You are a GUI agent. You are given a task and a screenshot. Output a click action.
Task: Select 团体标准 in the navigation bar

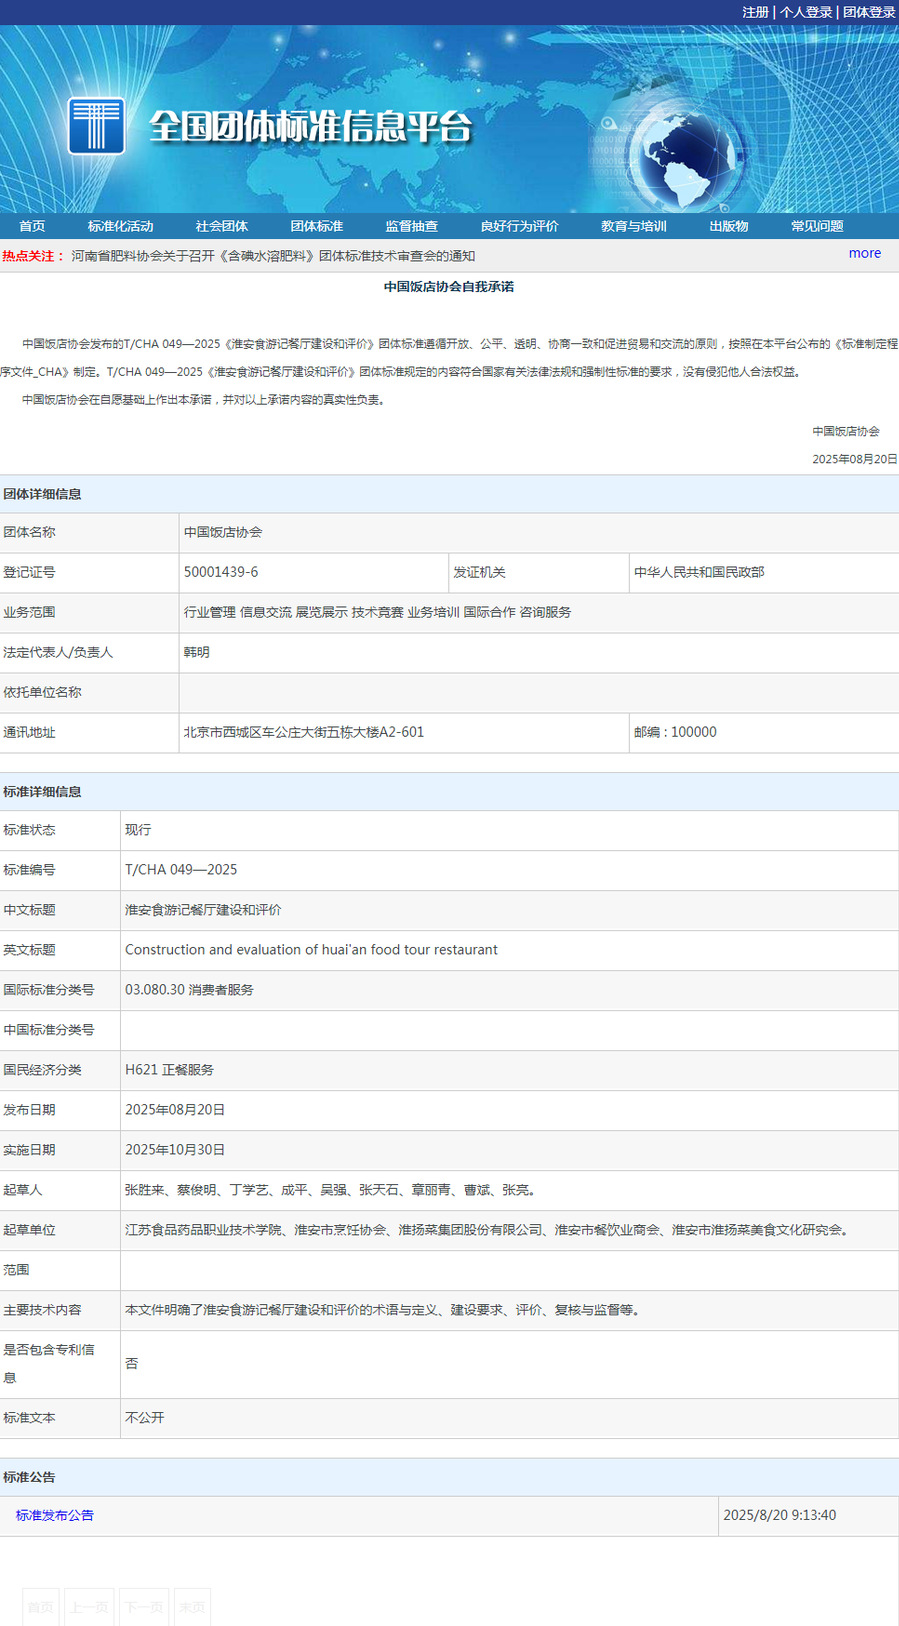(316, 226)
